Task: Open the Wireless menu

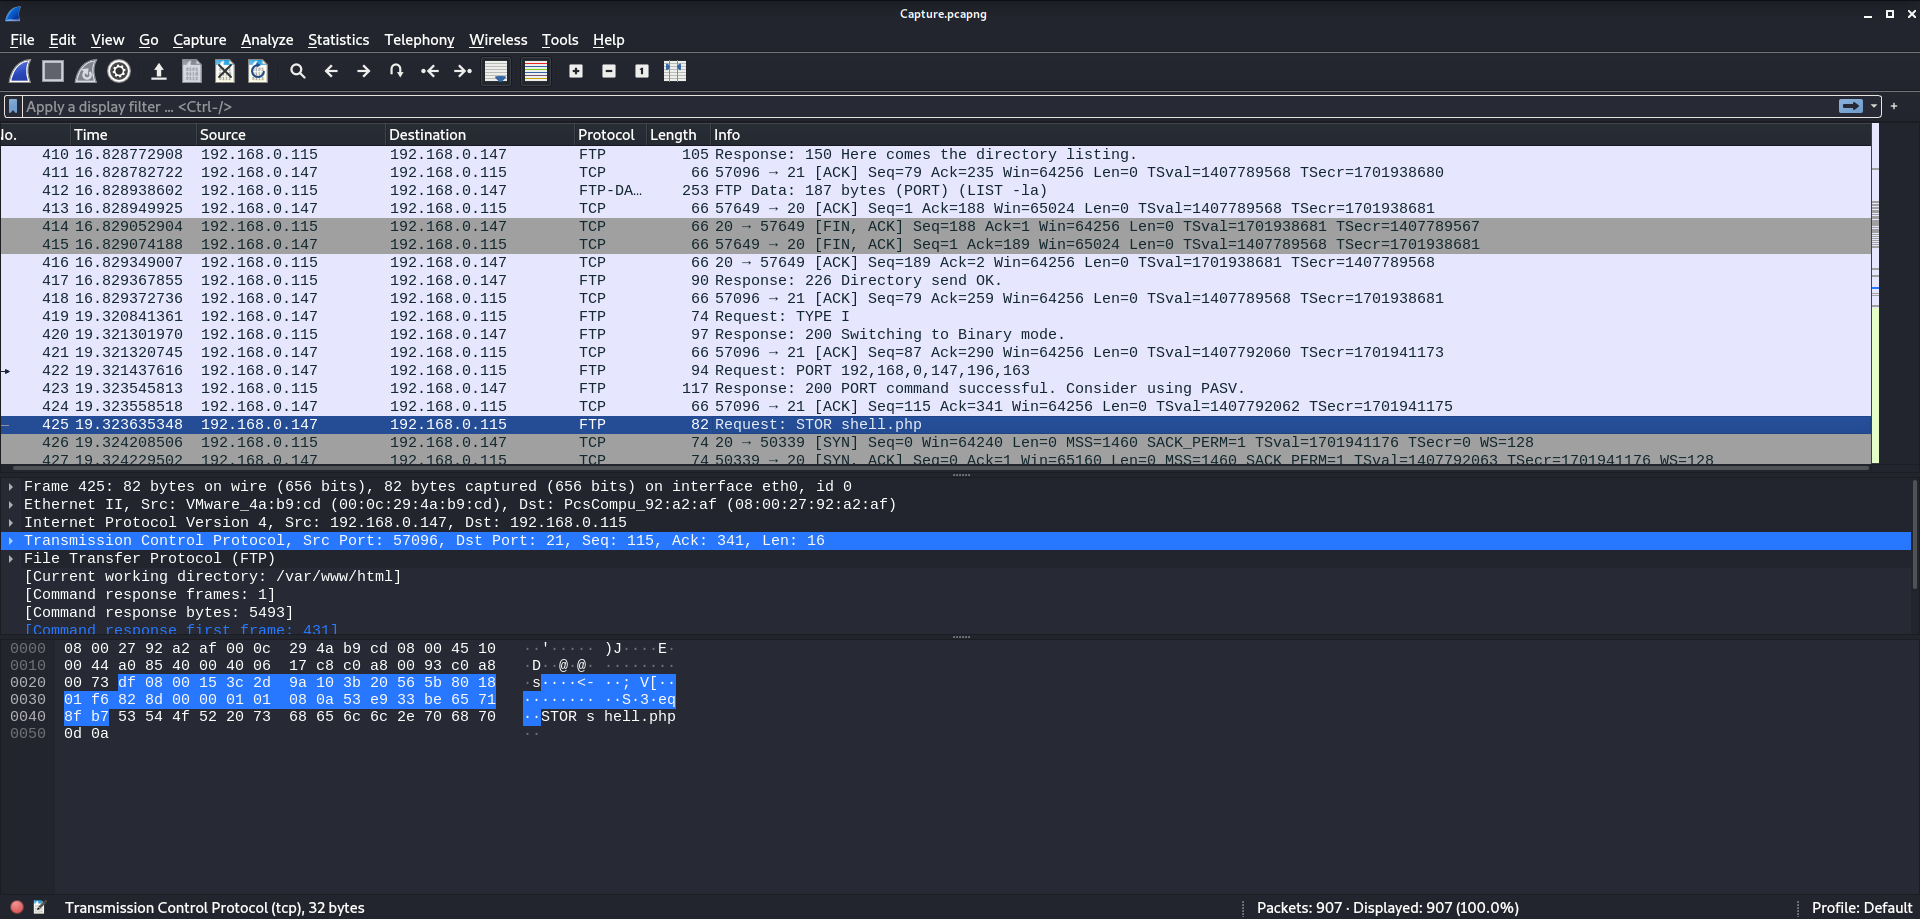Action: click(x=498, y=40)
